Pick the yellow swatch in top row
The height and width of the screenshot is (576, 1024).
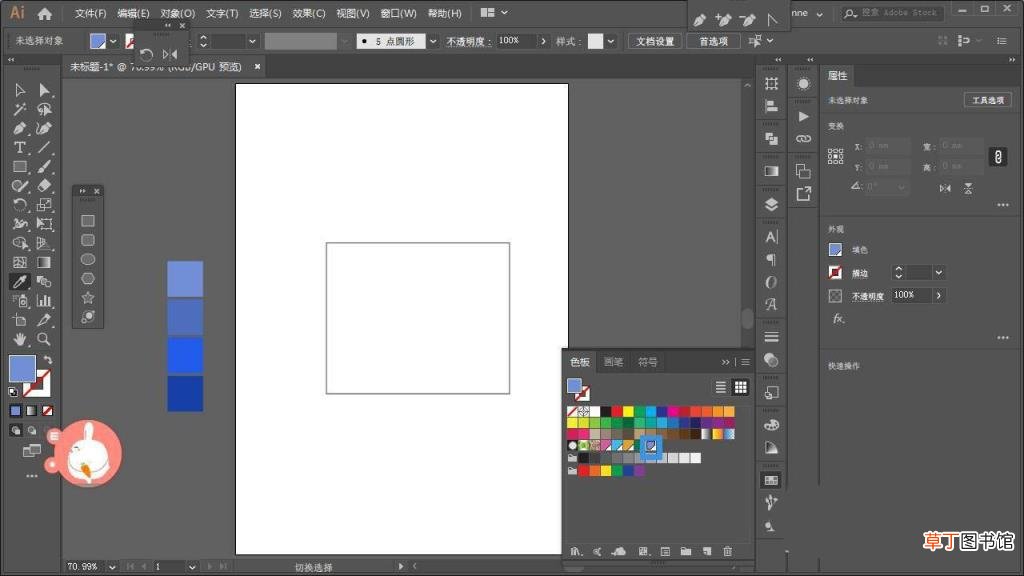click(x=628, y=411)
